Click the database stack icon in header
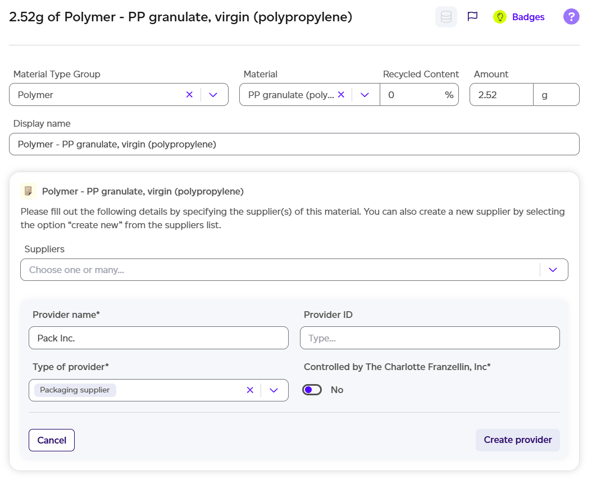Viewport: 592px width, 485px height. click(446, 17)
